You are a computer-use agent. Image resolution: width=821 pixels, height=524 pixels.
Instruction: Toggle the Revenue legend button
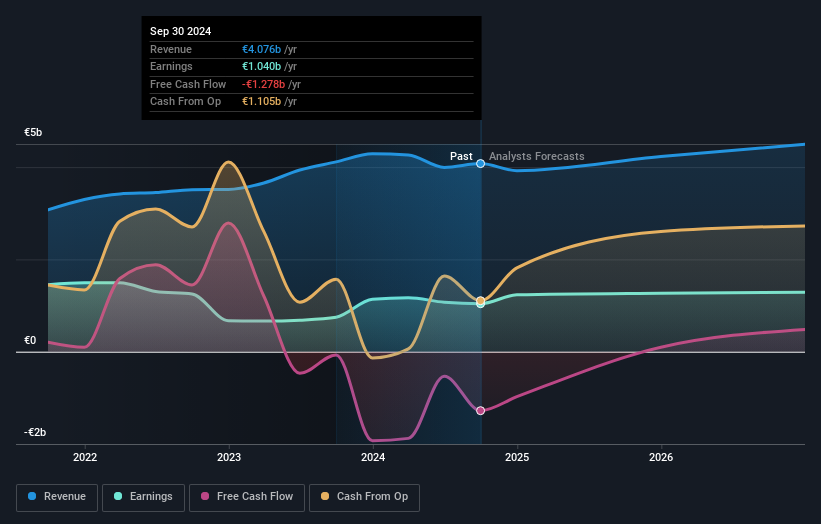coord(57,497)
